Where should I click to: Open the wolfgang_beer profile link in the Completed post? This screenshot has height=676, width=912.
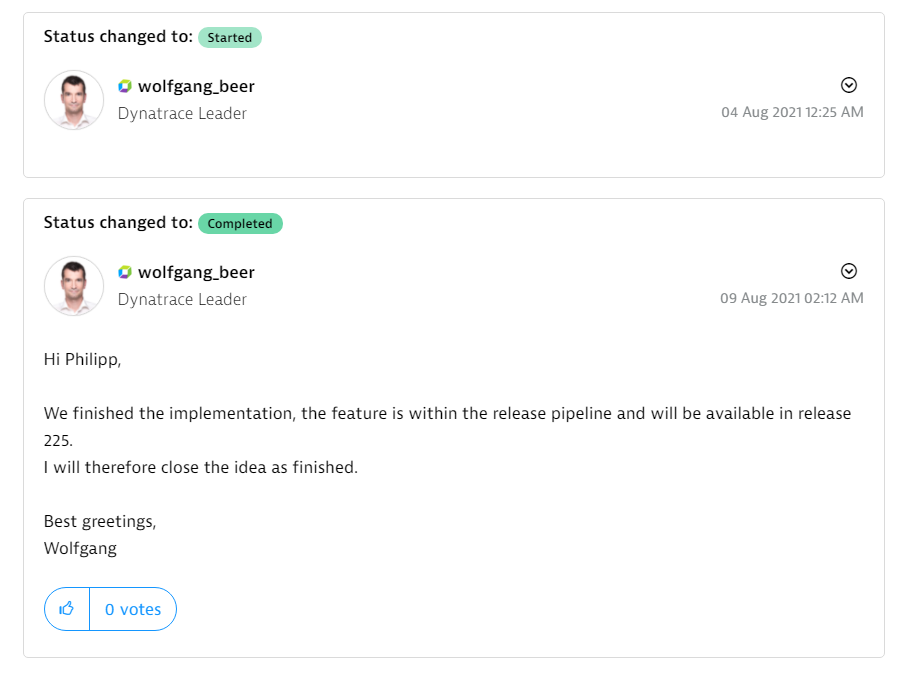coord(196,273)
